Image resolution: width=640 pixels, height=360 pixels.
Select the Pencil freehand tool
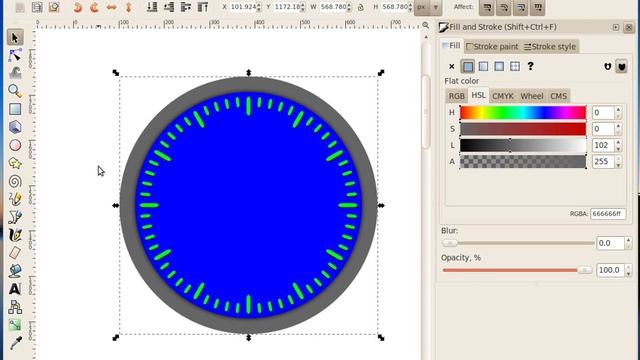[15, 199]
